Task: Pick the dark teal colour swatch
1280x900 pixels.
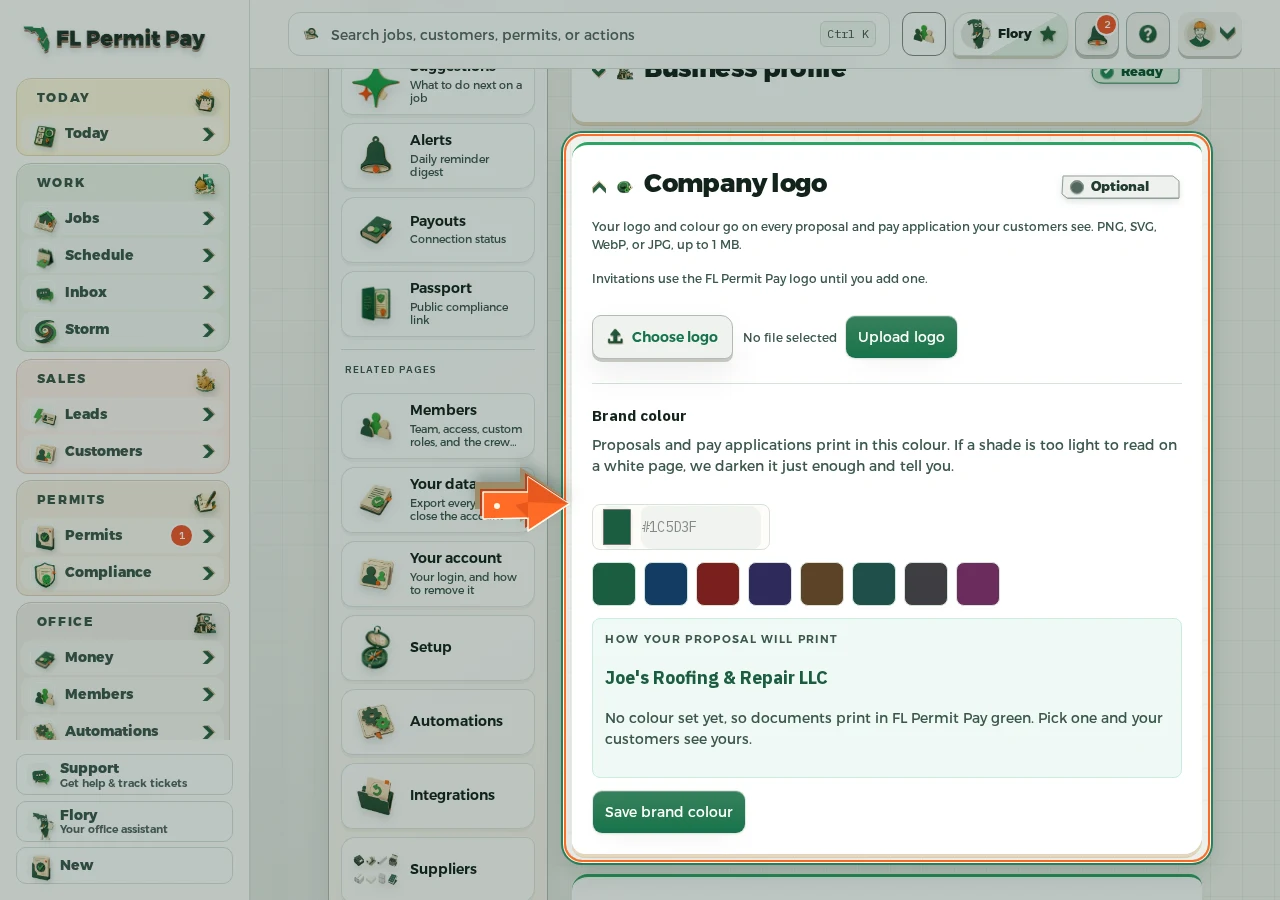Action: pos(874,584)
